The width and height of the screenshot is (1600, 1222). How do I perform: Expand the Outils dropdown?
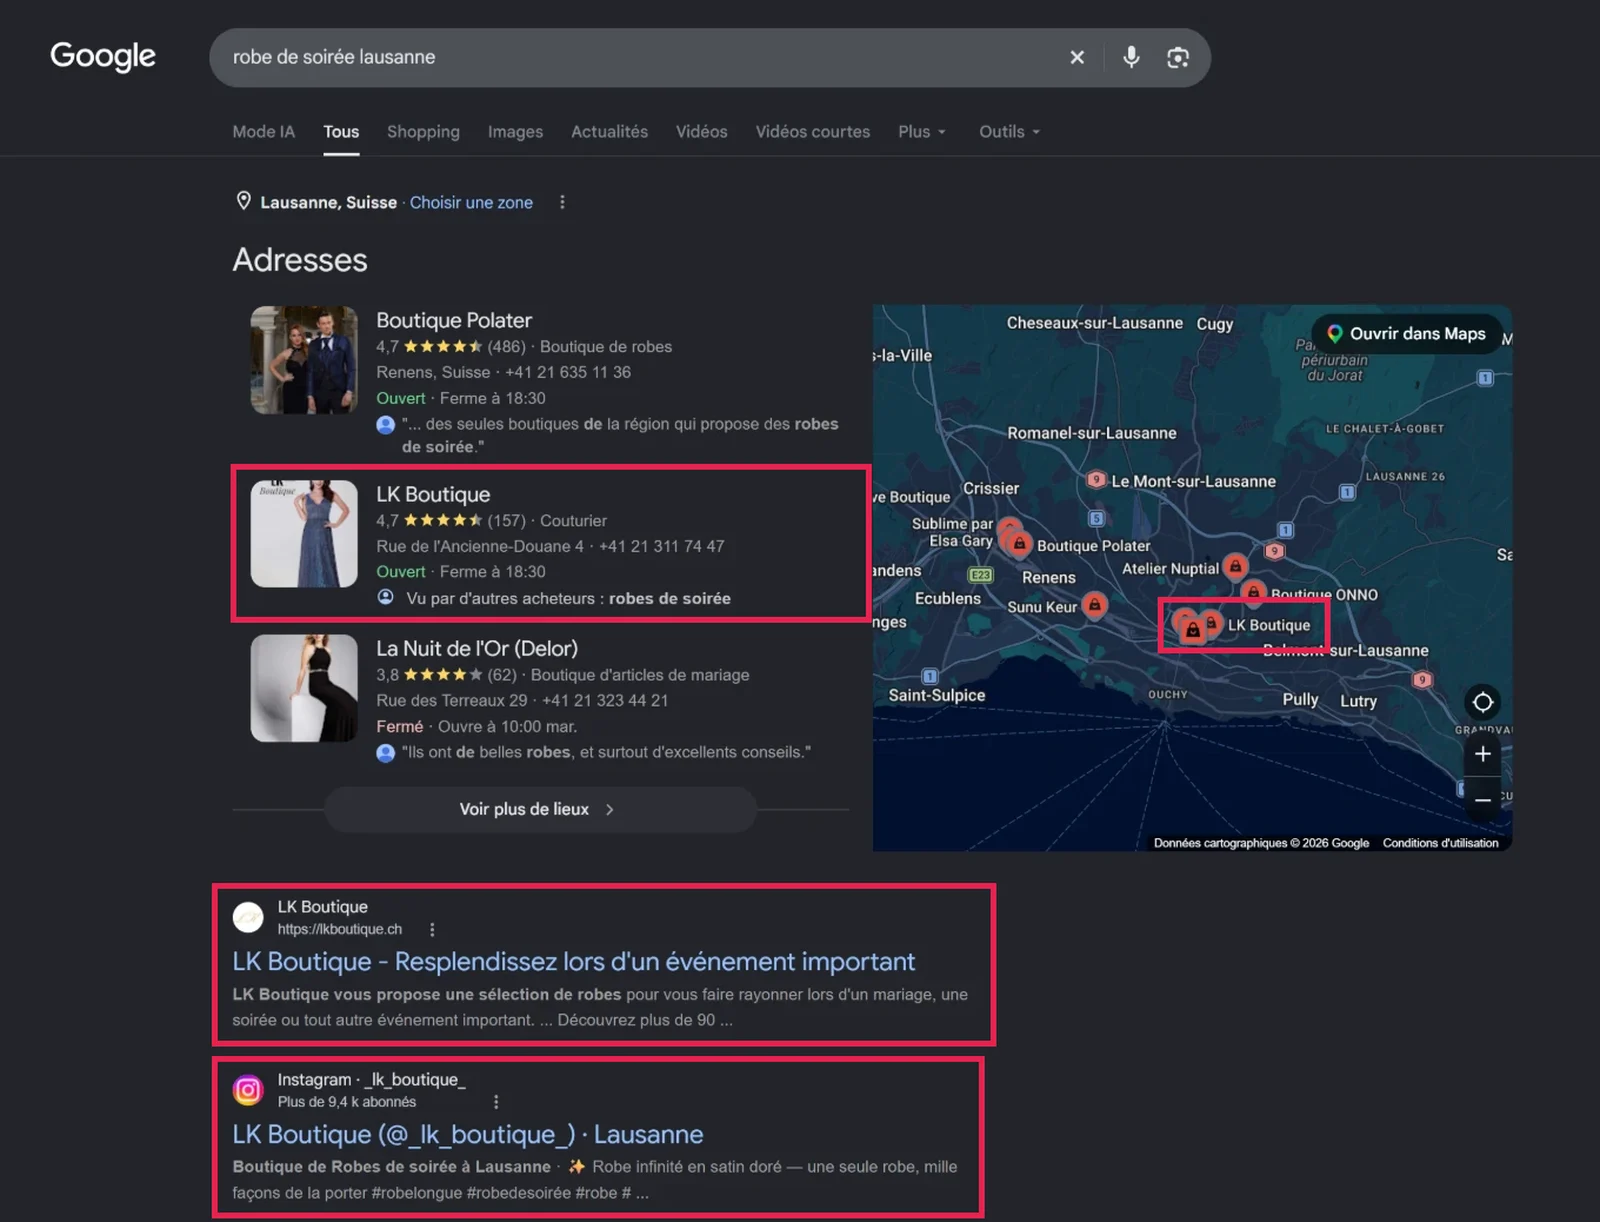pyautogui.click(x=1010, y=132)
